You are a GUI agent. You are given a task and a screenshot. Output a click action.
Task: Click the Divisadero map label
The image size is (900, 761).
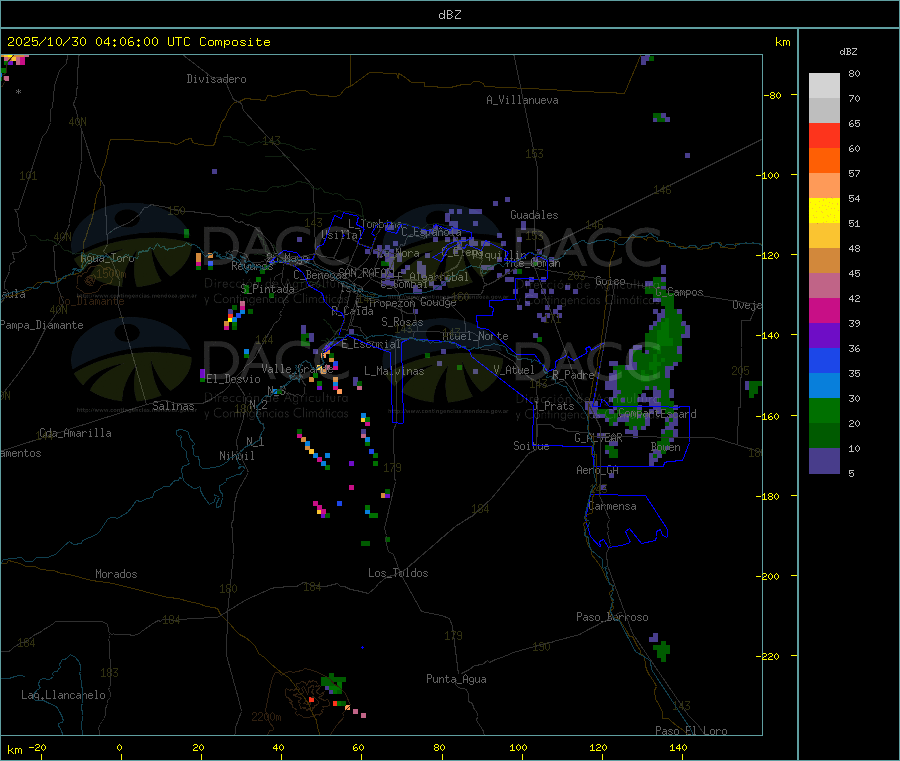pyautogui.click(x=216, y=79)
